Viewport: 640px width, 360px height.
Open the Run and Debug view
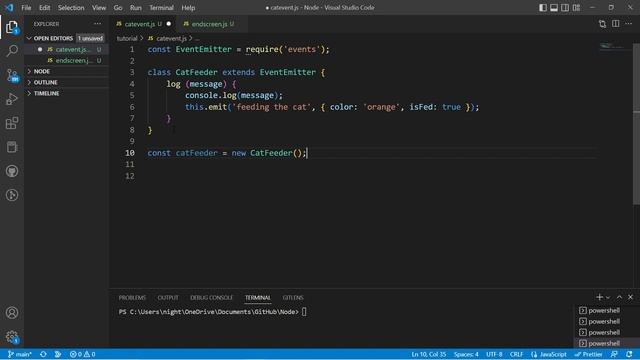click(x=12, y=99)
